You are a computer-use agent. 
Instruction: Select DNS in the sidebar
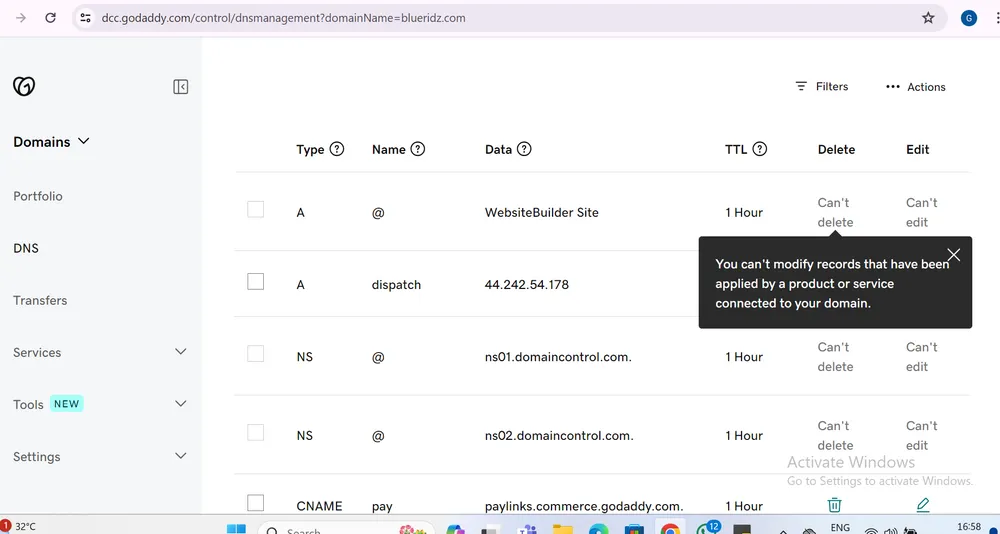tap(26, 248)
